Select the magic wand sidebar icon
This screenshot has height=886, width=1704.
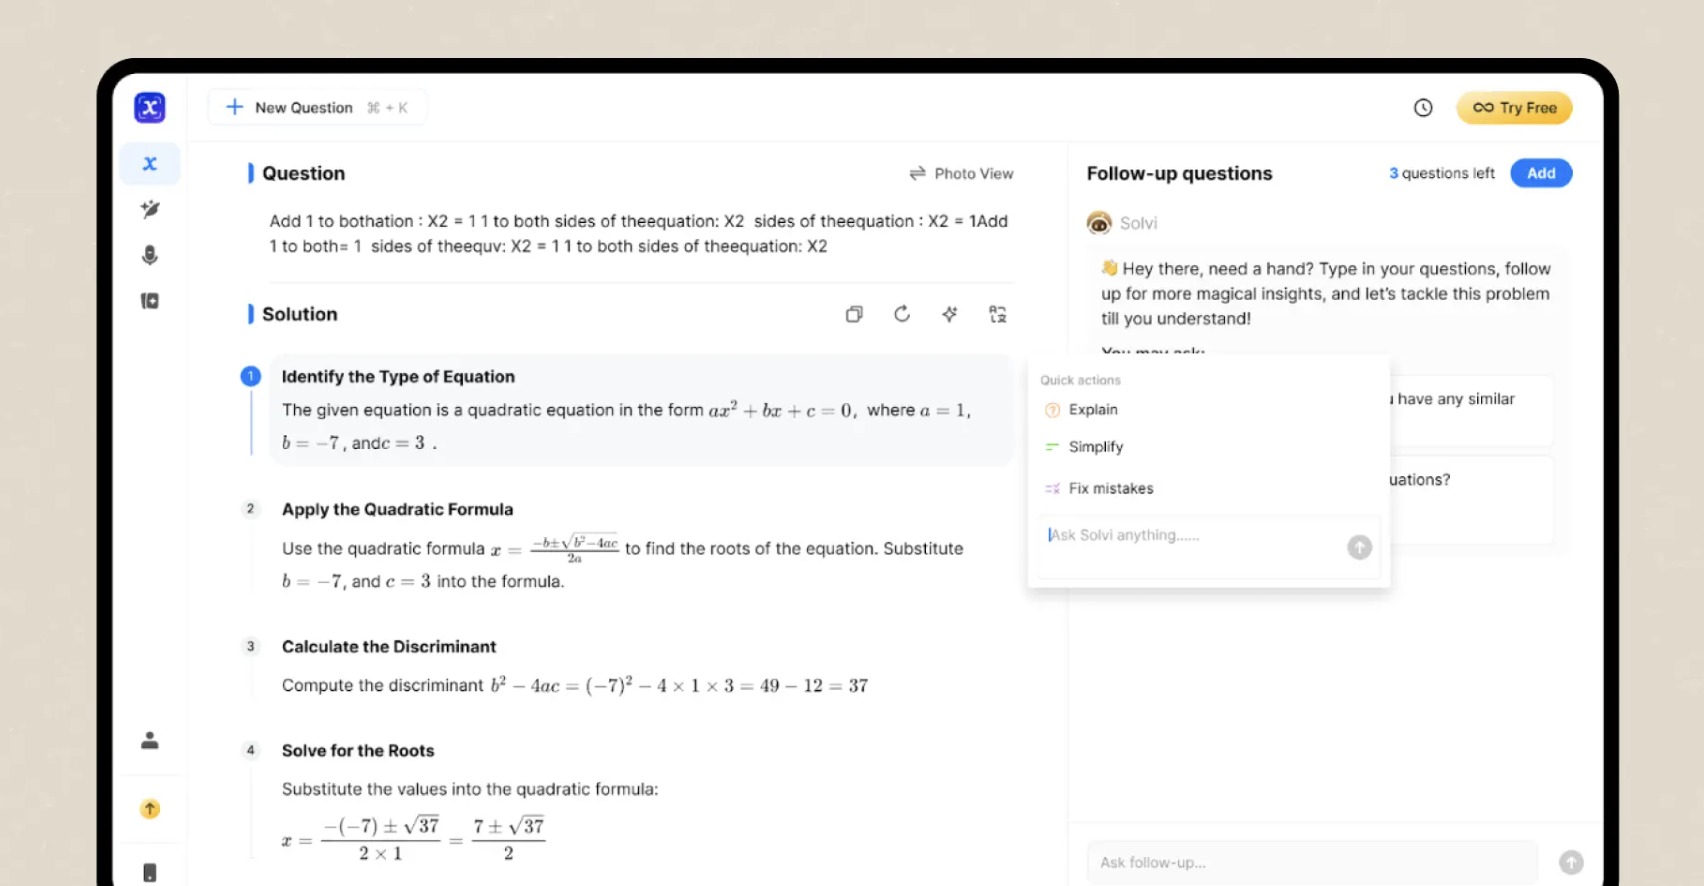click(150, 209)
